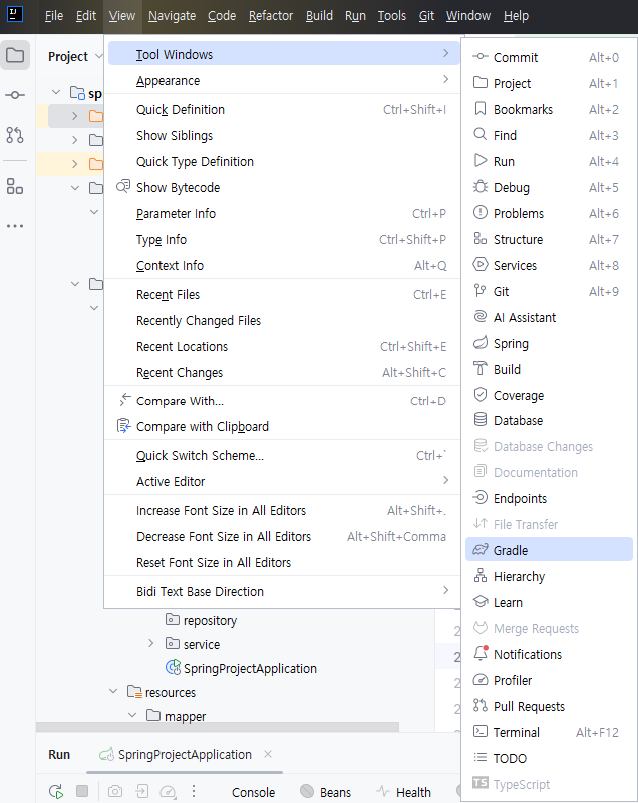Open Spring tool window
This screenshot has height=803, width=638.
pos(549,344)
